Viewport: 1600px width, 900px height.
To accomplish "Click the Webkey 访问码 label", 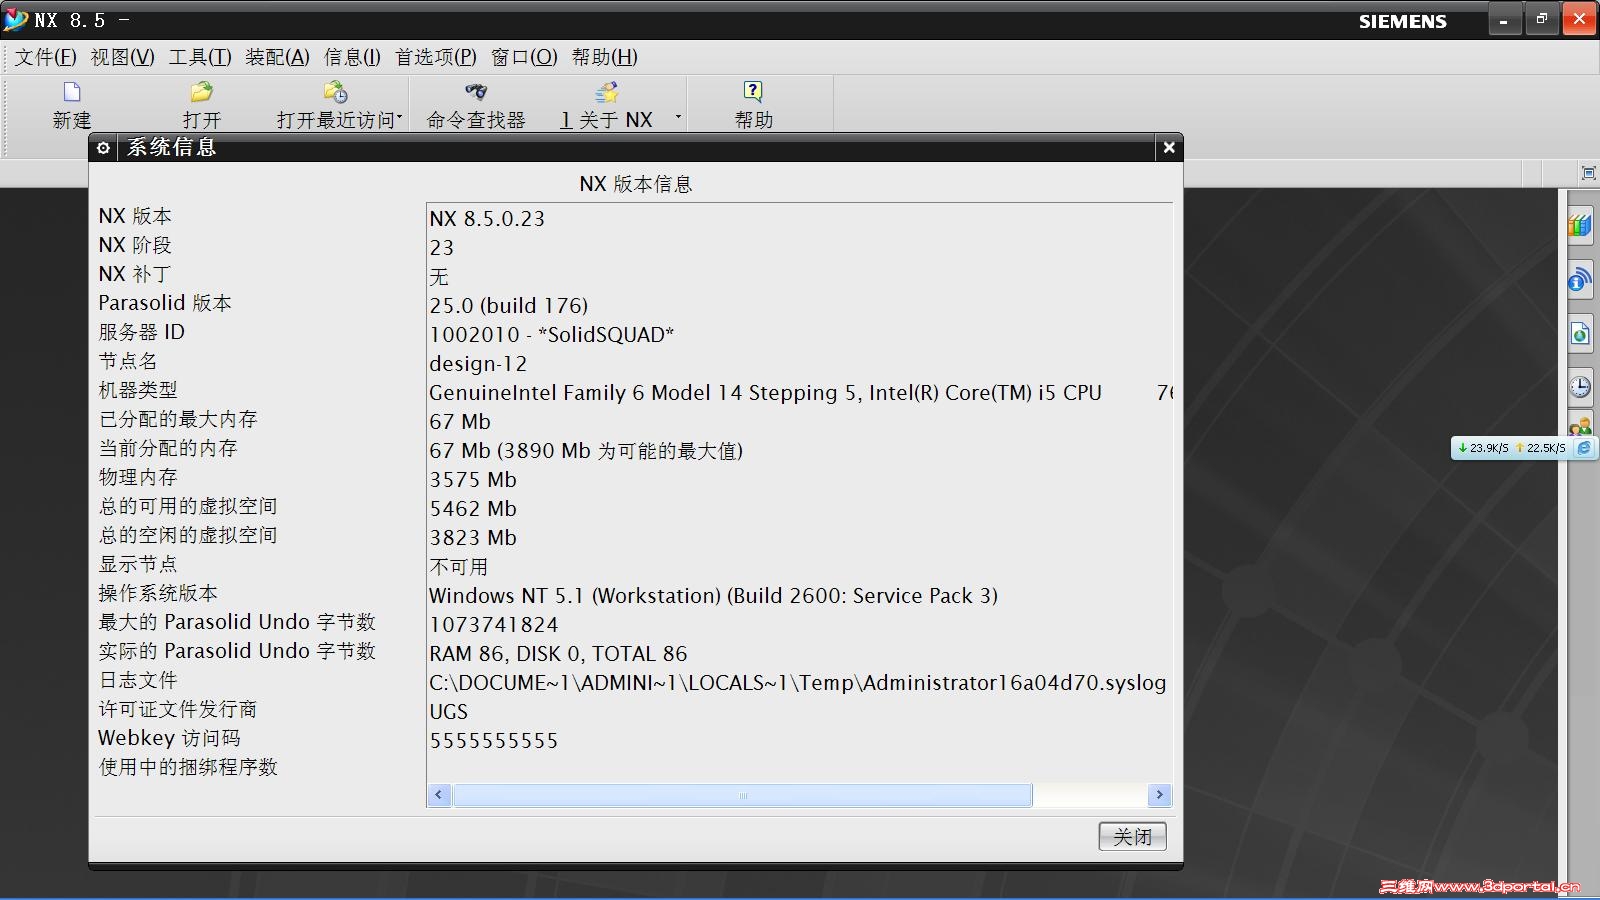I will (x=169, y=738).
